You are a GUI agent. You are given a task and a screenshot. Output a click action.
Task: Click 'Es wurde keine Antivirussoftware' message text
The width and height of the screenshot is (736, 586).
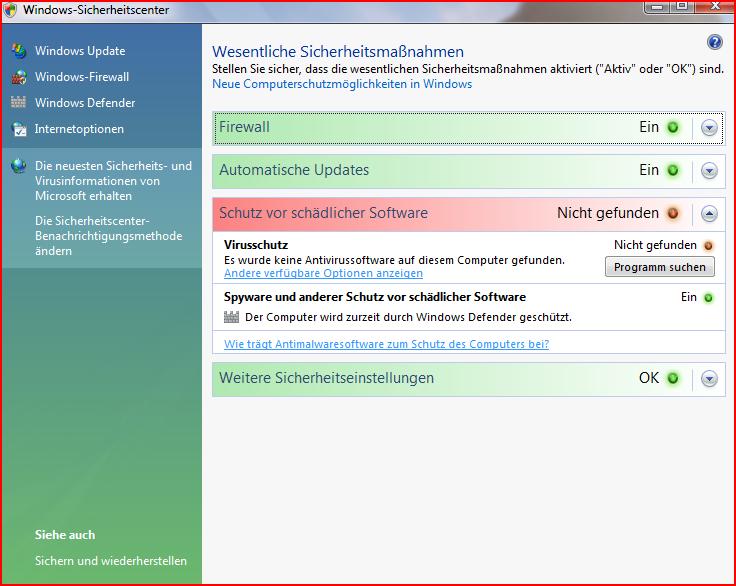394,260
